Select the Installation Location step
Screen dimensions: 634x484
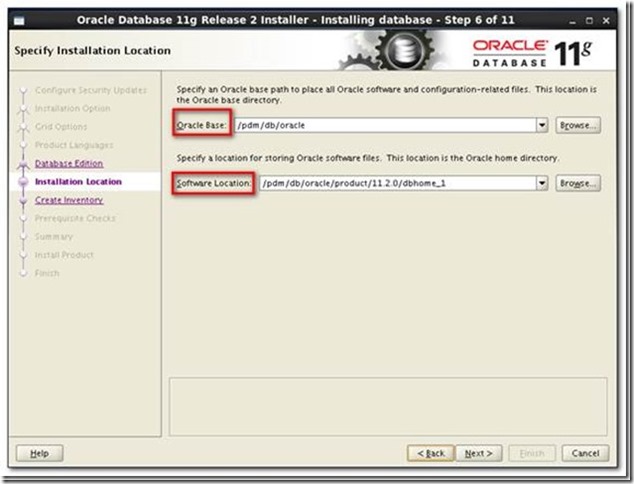click(78, 182)
